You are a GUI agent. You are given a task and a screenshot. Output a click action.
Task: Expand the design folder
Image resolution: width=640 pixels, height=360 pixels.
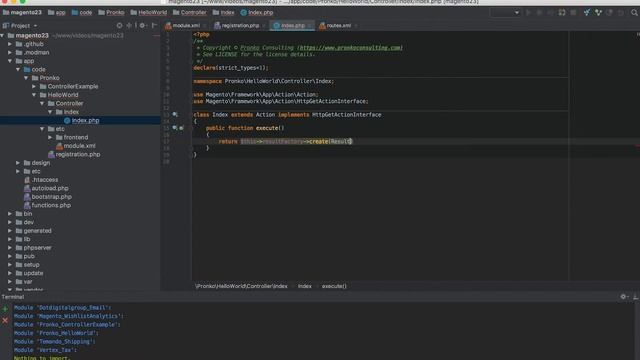(x=18, y=163)
